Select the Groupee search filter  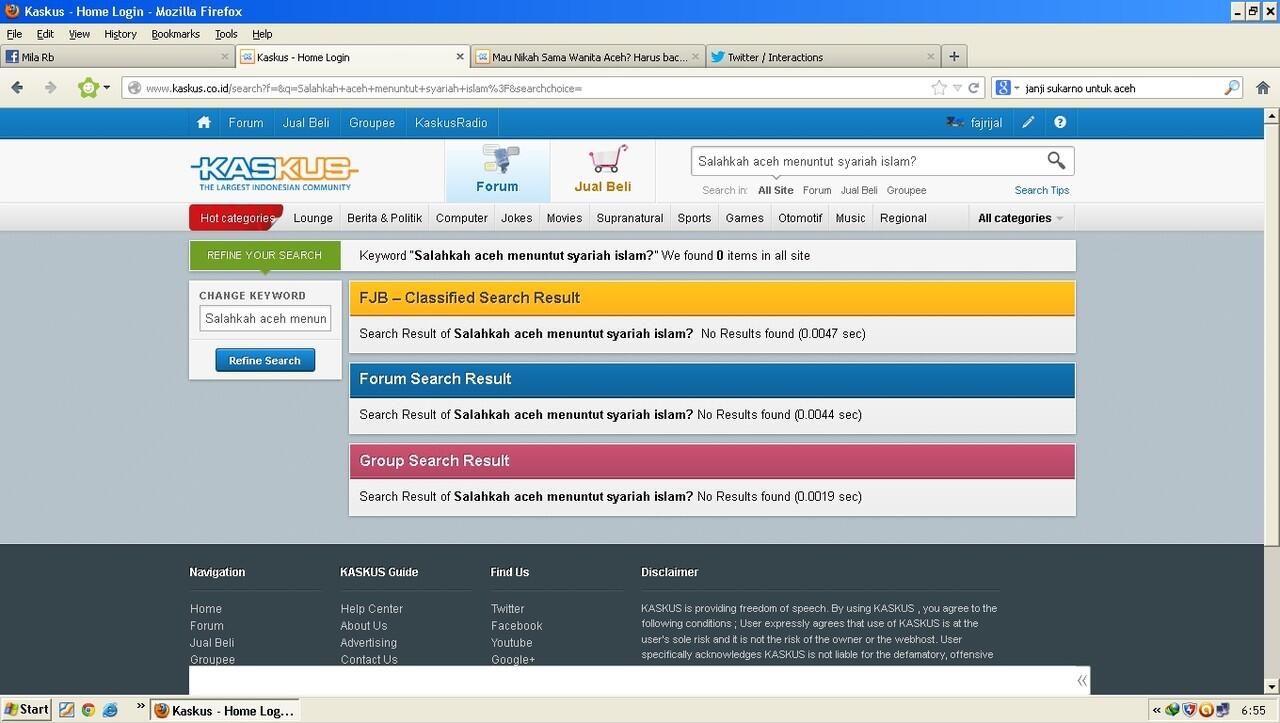pyautogui.click(x=906, y=190)
